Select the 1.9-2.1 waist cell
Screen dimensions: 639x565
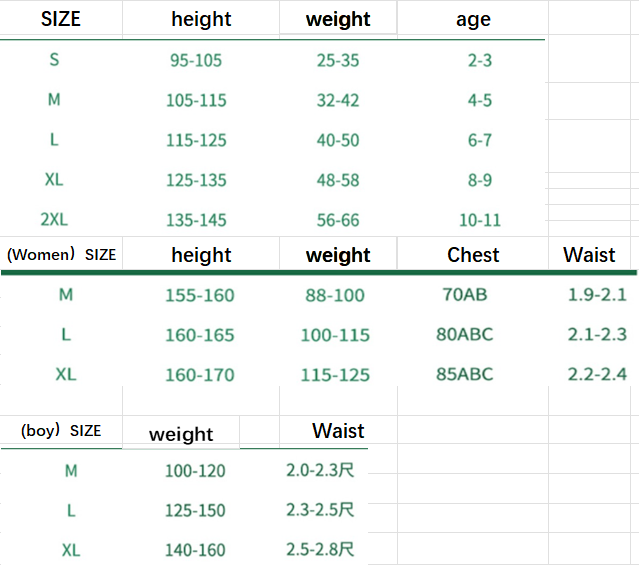tap(597, 295)
